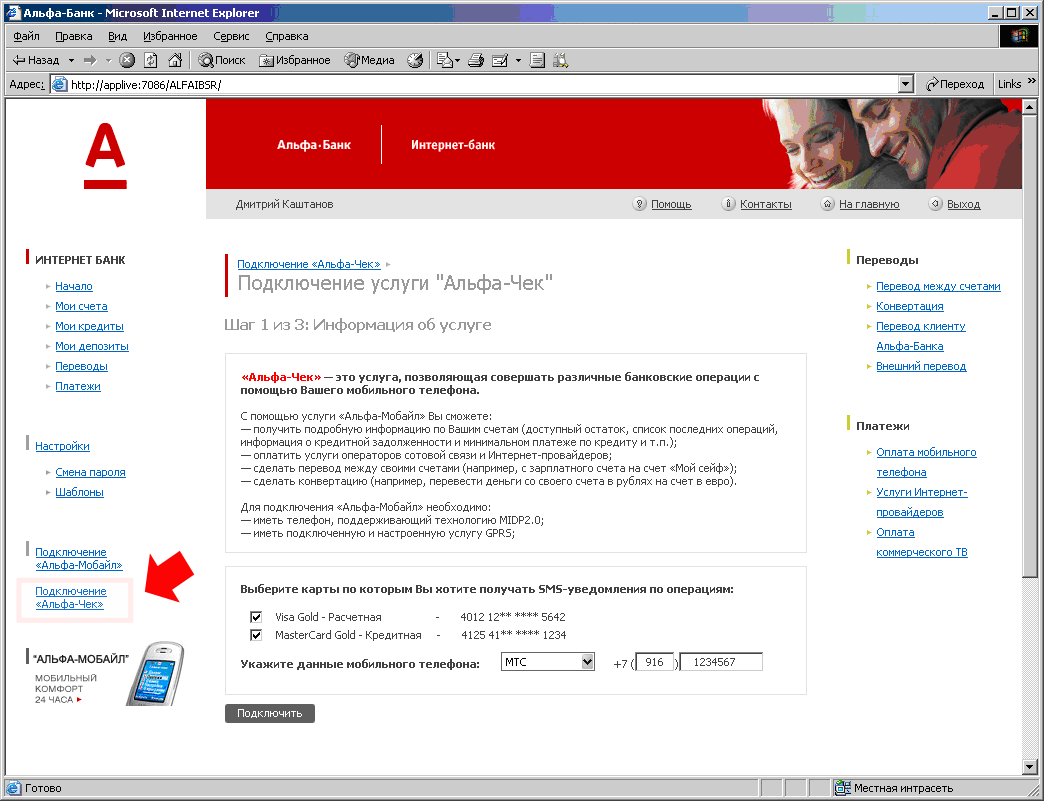
Task: Open the Настройки sidebar link
Action: pyautogui.click(x=63, y=446)
